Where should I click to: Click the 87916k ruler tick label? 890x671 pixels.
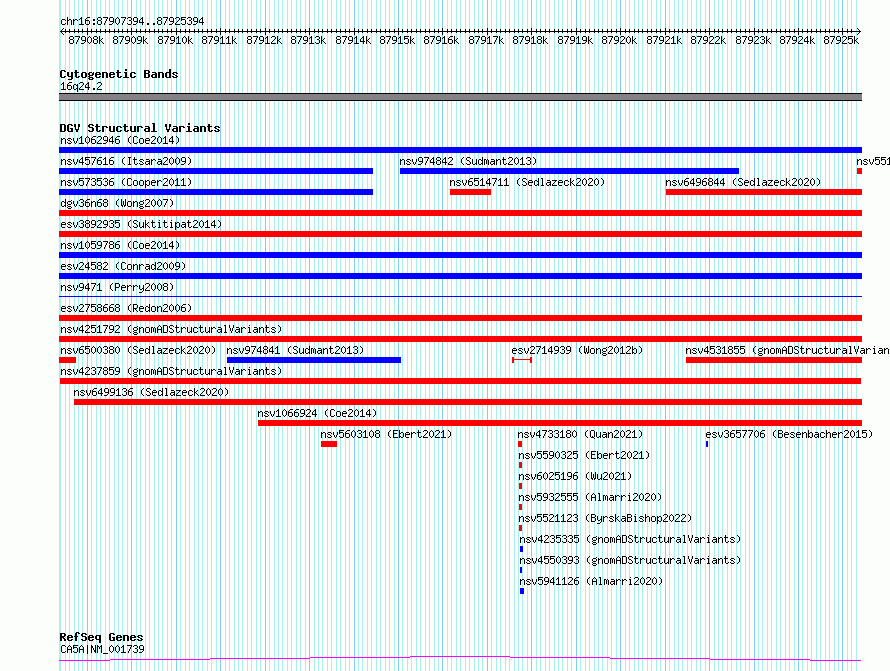(441, 40)
